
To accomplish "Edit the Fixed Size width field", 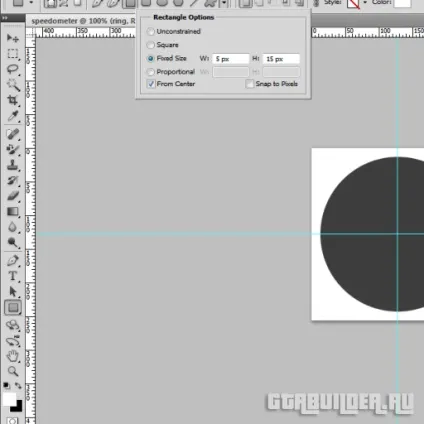I will [231, 59].
